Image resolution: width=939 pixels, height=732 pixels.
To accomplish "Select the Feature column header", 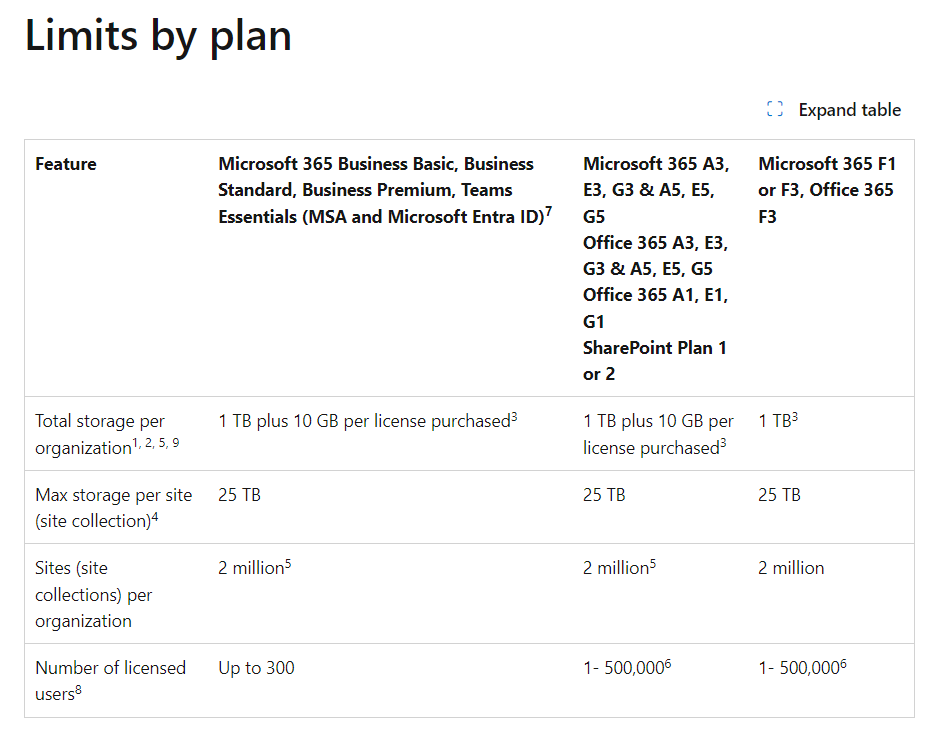I will pos(66,164).
